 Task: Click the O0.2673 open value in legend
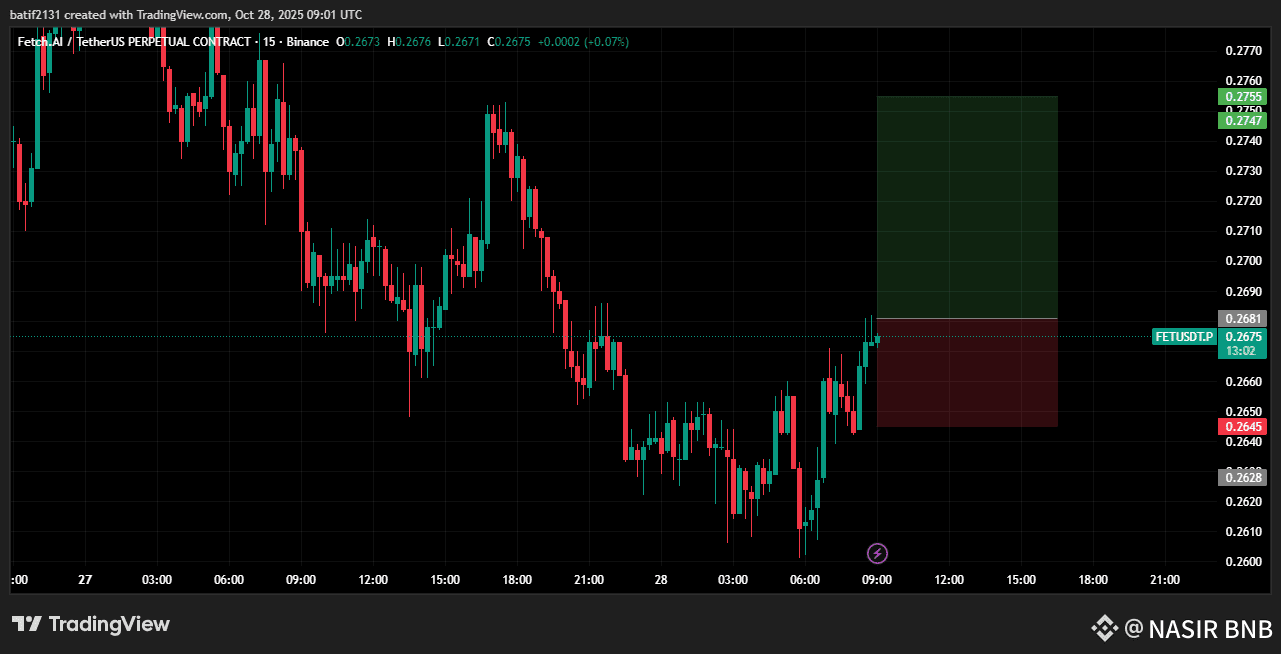pos(357,42)
